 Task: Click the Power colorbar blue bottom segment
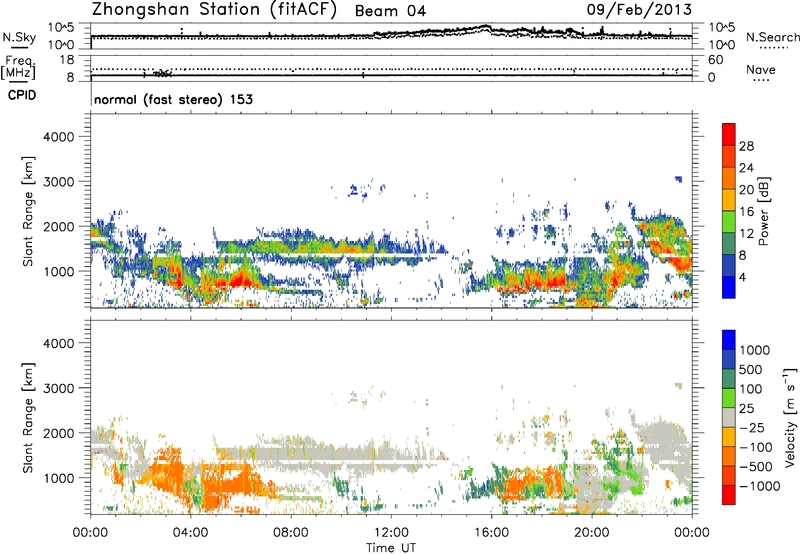tap(729, 287)
